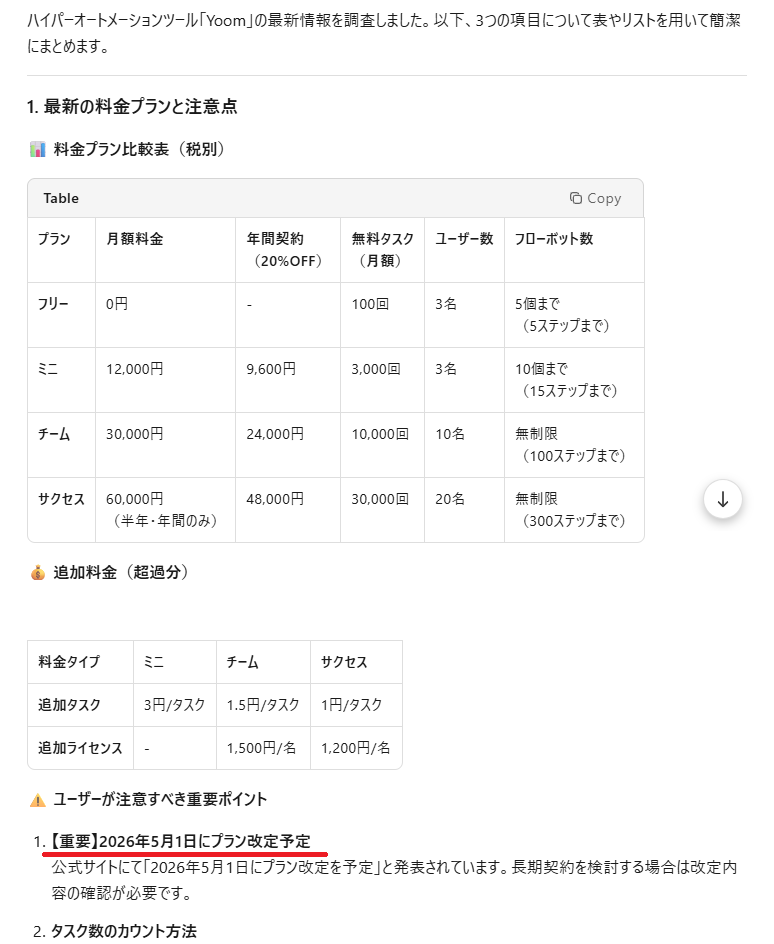The image size is (774, 944).
Task: Click the 1,200円/名 cell
Action: tap(355, 748)
